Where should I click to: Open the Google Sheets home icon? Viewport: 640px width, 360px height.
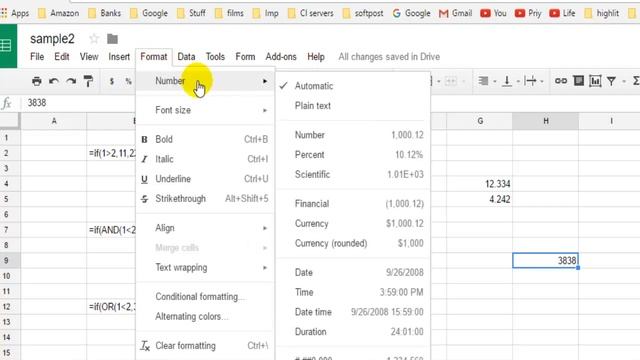pyautogui.click(x=7, y=45)
